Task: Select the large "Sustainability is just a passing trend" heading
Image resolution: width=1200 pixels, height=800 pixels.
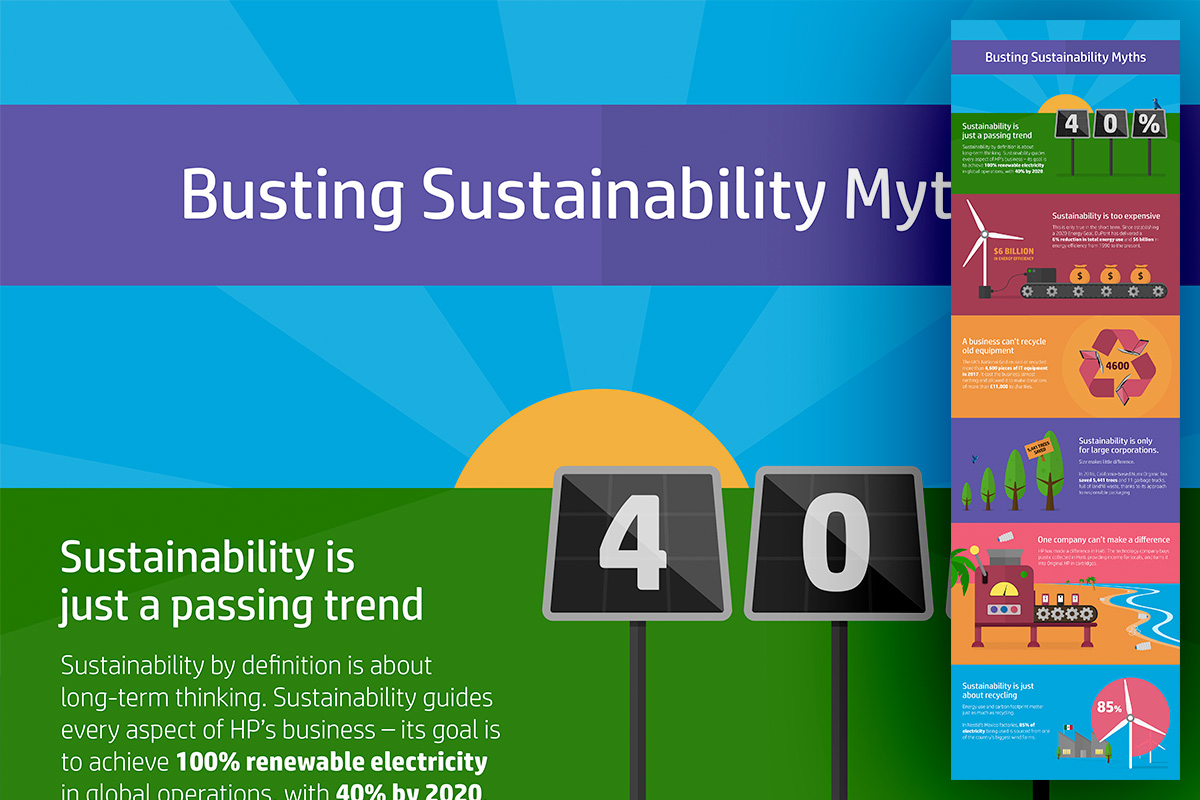Action: tap(241, 582)
